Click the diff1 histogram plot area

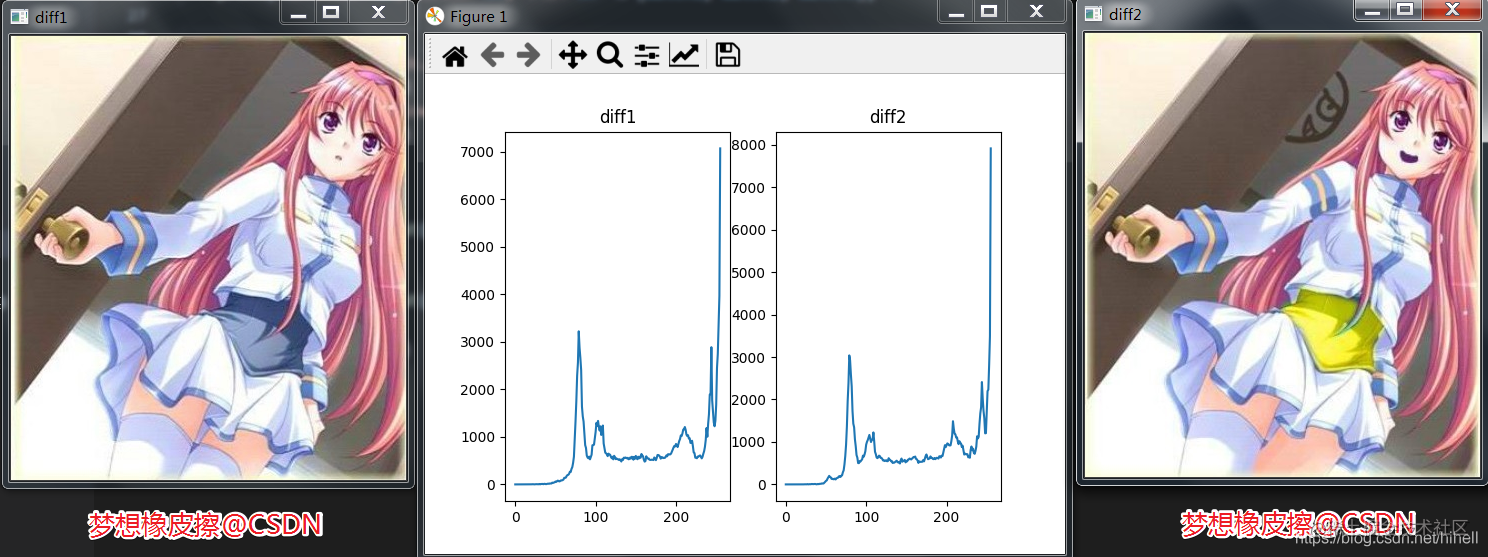tap(618, 316)
